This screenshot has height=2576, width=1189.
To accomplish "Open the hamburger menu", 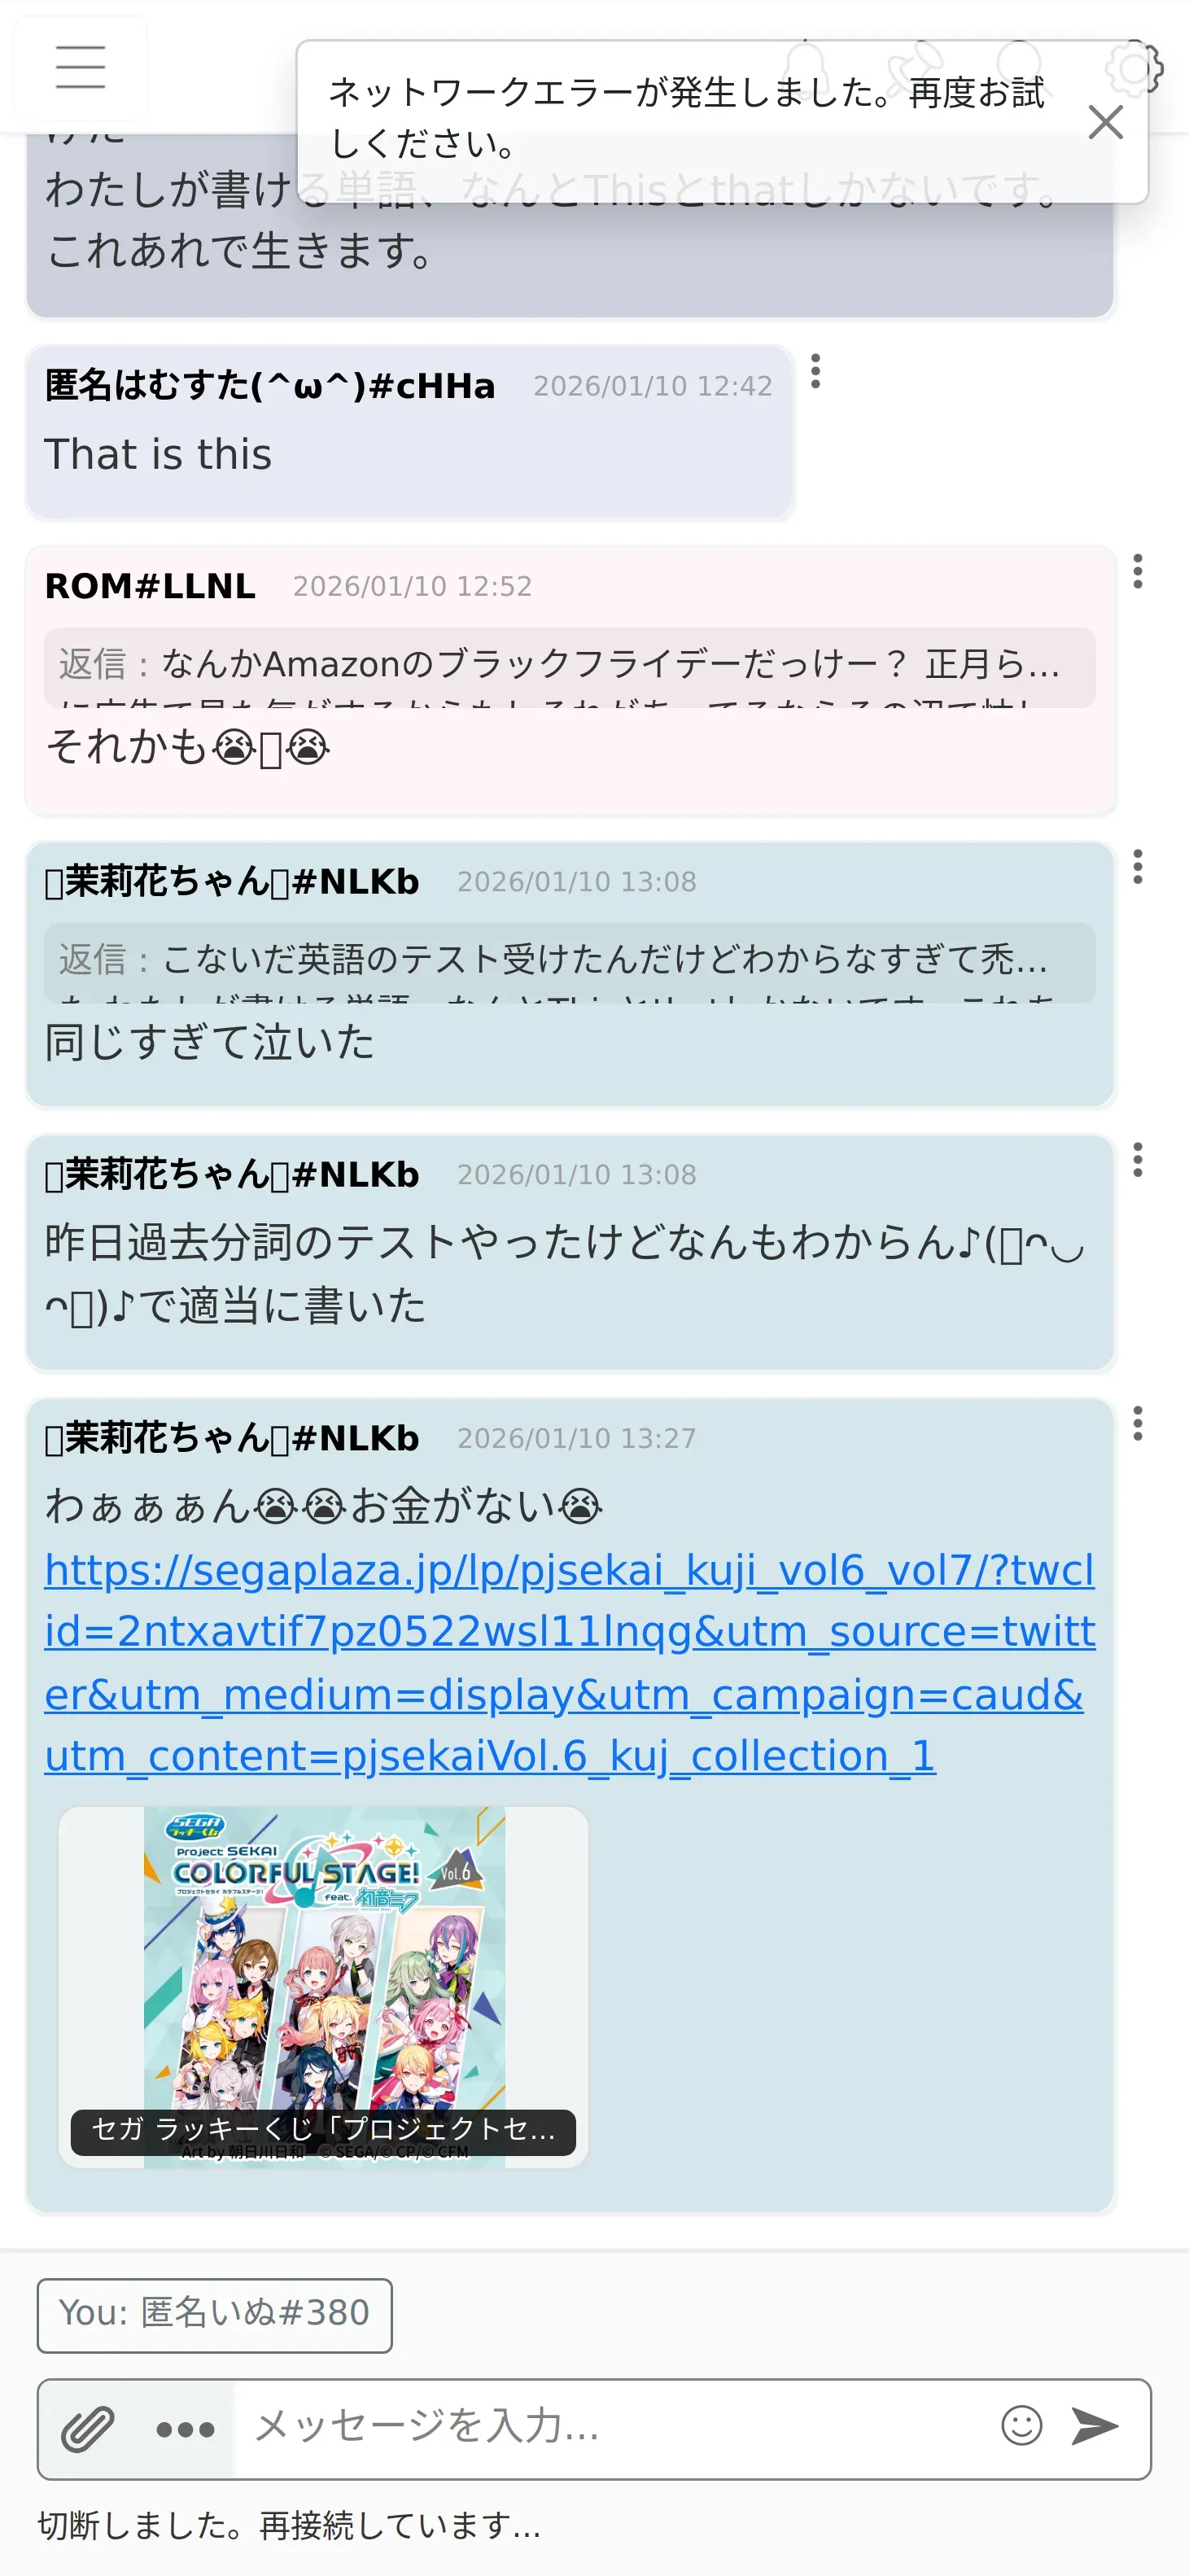I will point(80,68).
